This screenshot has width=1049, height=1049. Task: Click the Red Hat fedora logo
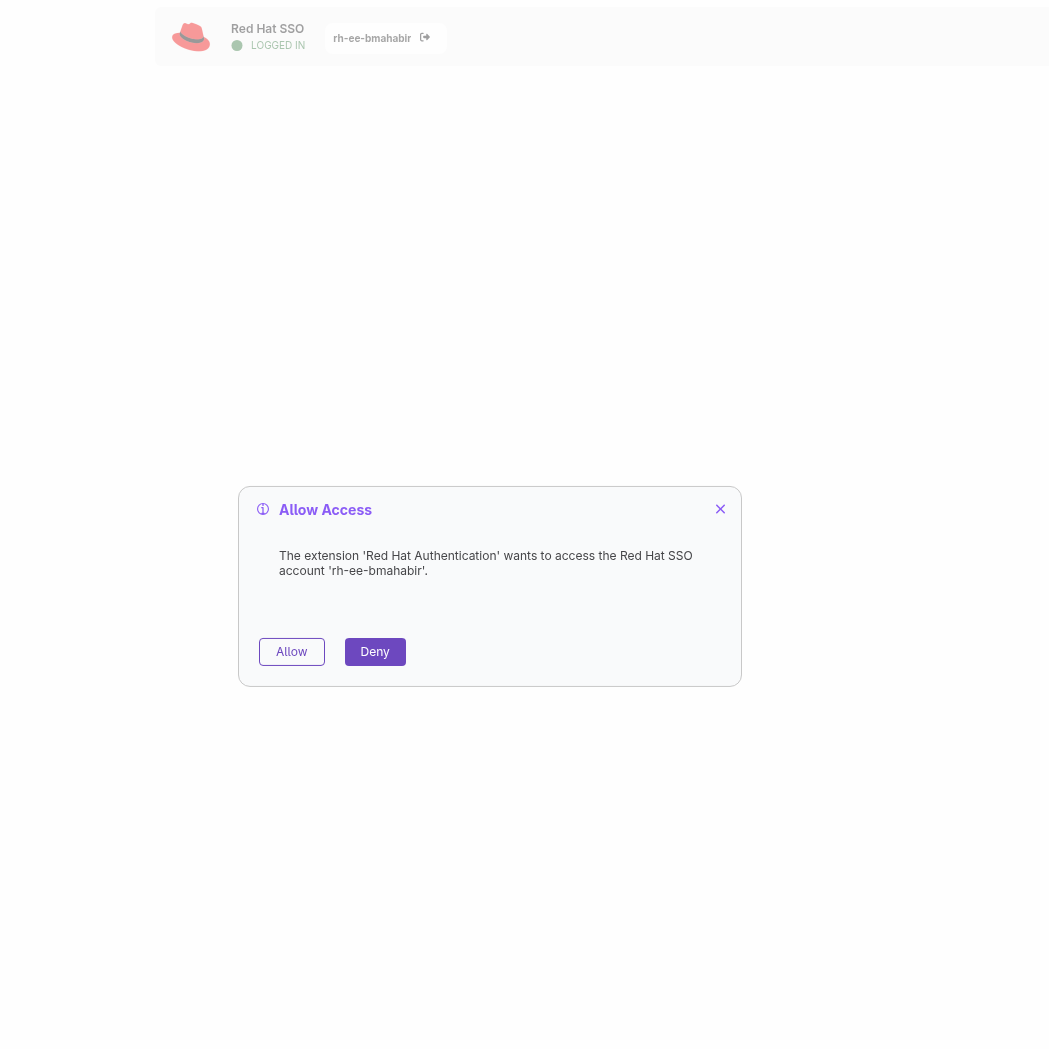pos(191,37)
